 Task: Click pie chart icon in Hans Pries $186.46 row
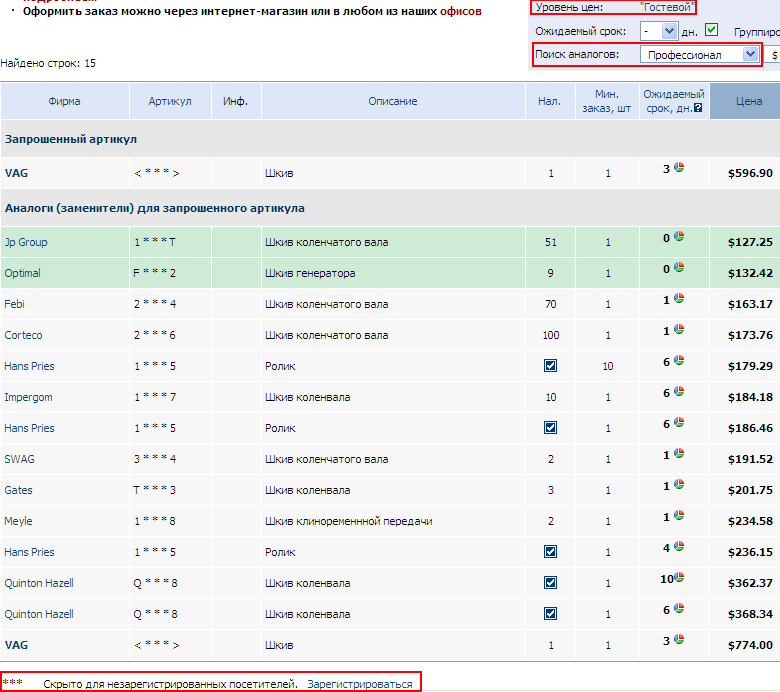point(679,422)
